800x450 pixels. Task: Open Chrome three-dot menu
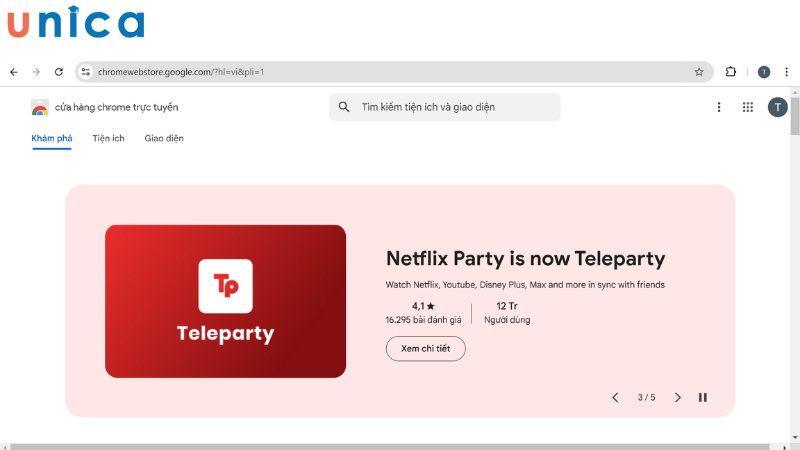(786, 72)
